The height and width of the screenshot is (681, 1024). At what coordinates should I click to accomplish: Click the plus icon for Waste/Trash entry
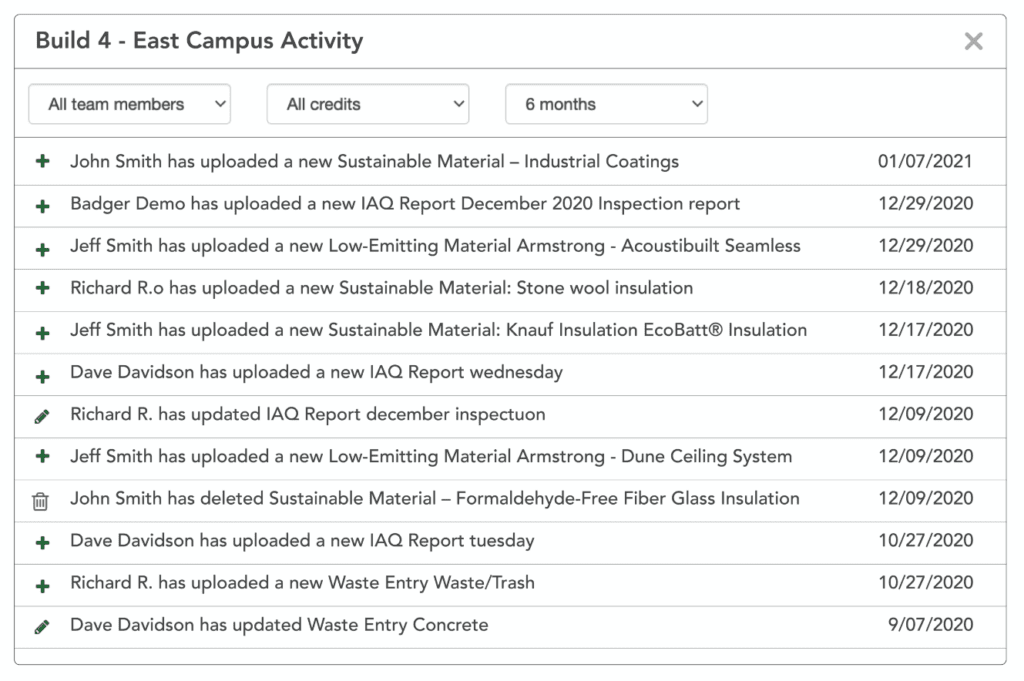point(42,584)
